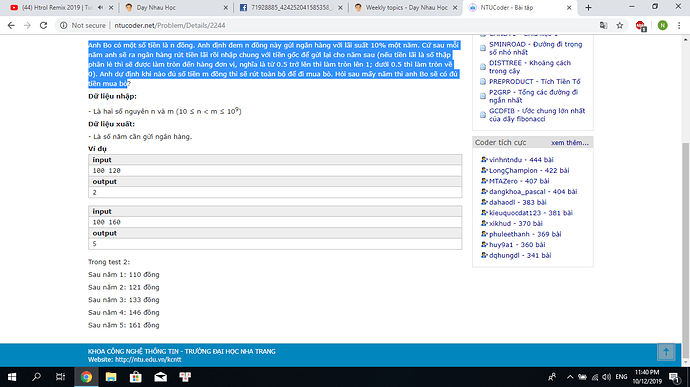Click the second example input 100 160
This screenshot has height=387, width=690.
click(275, 222)
